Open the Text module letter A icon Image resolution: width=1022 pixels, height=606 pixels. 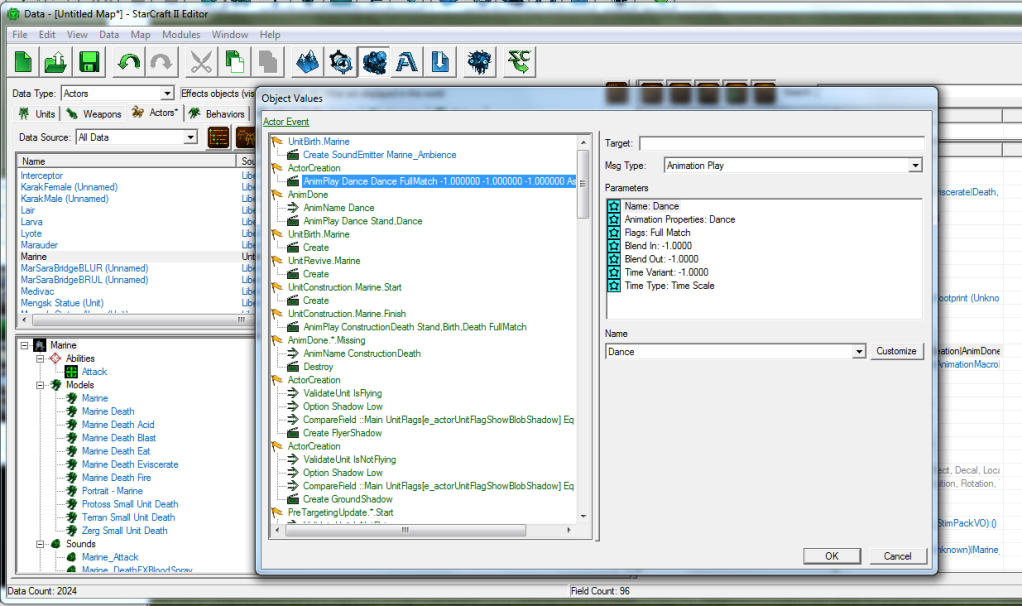tap(407, 63)
